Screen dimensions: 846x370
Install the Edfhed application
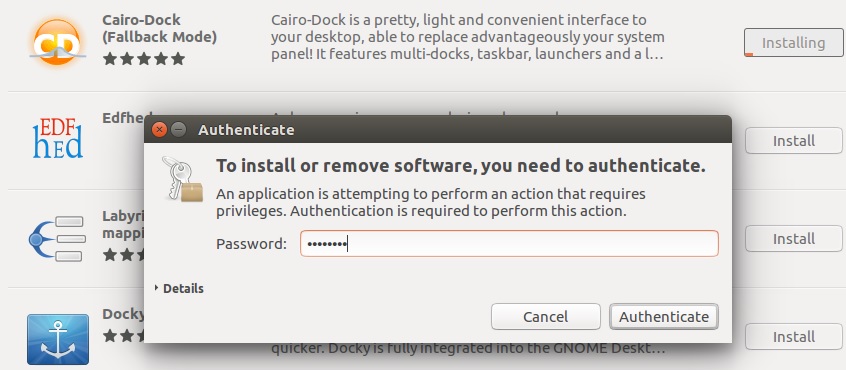pos(794,141)
